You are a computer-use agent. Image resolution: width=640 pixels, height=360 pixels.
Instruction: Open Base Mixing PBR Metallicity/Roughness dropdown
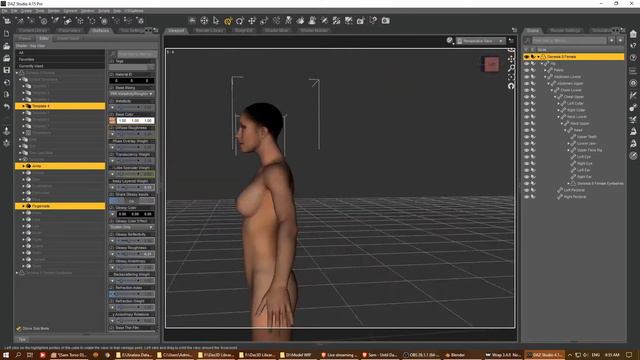pos(132,94)
